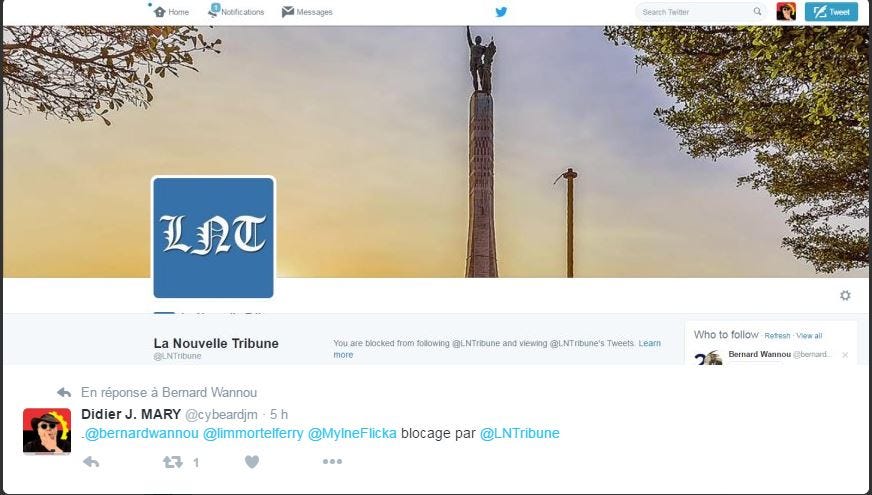Open Didier J. MARY's tweet avatar
This screenshot has width=872, height=495.
(47, 431)
